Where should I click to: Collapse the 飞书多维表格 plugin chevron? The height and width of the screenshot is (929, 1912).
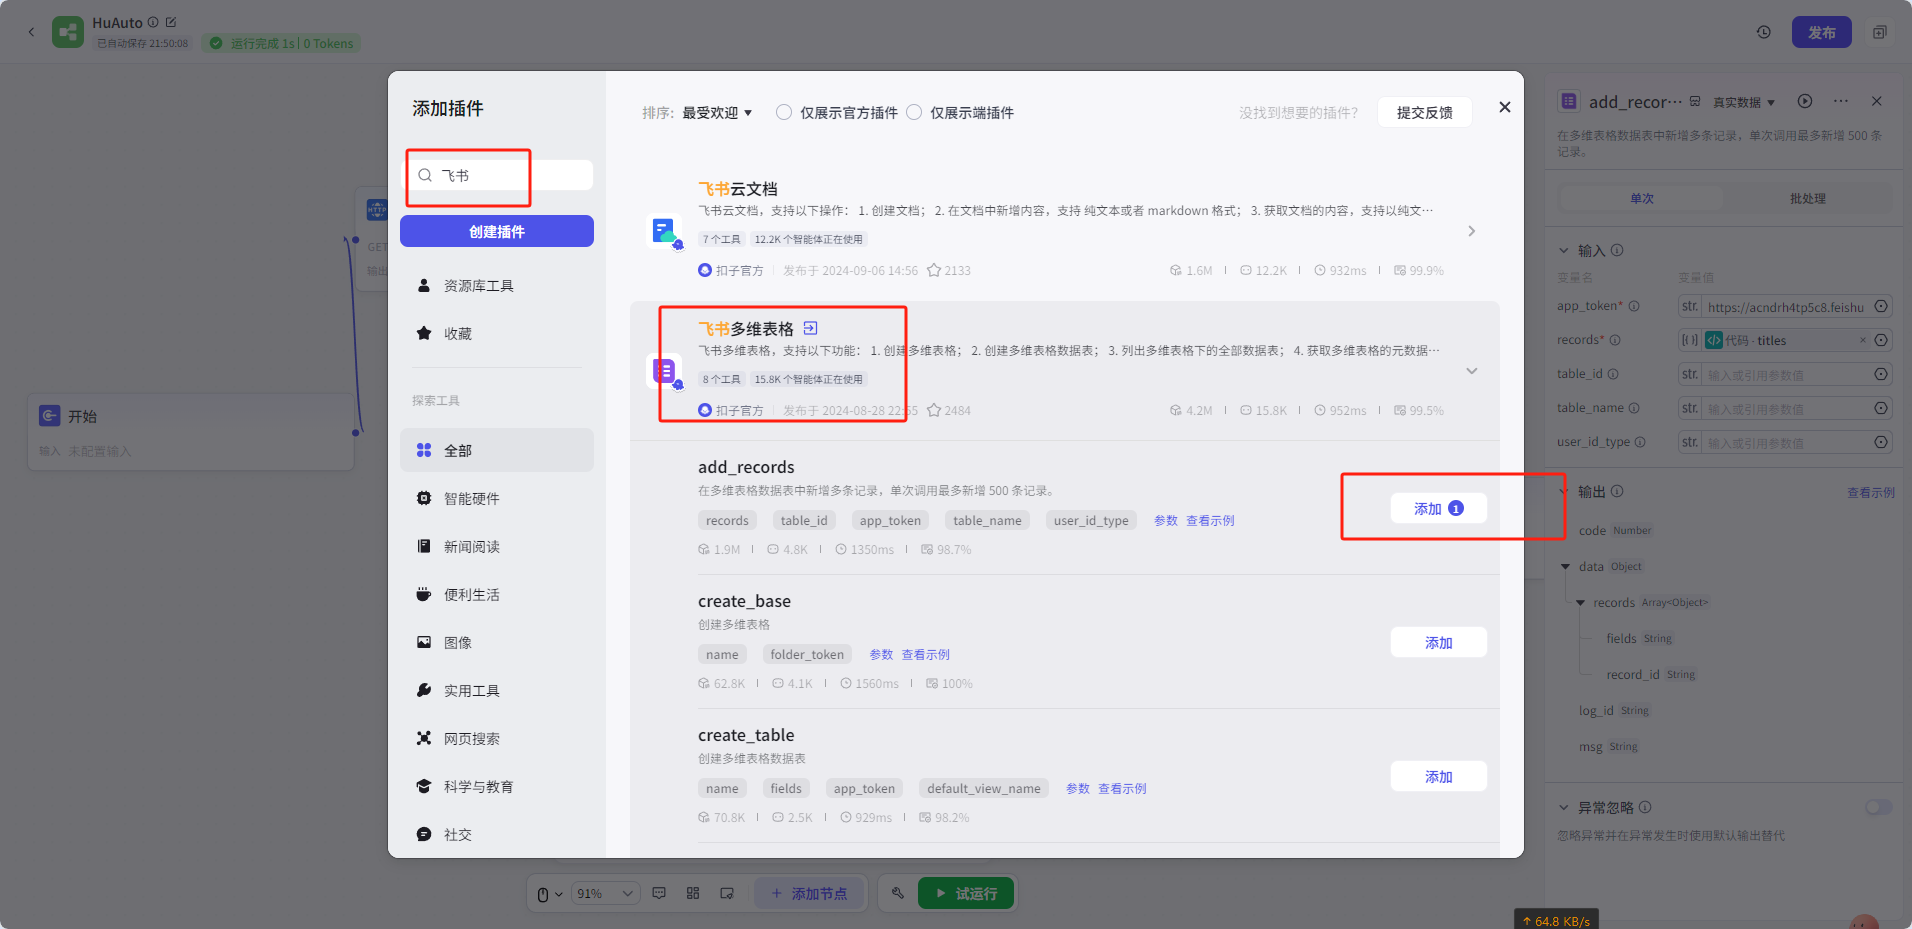coord(1471,371)
